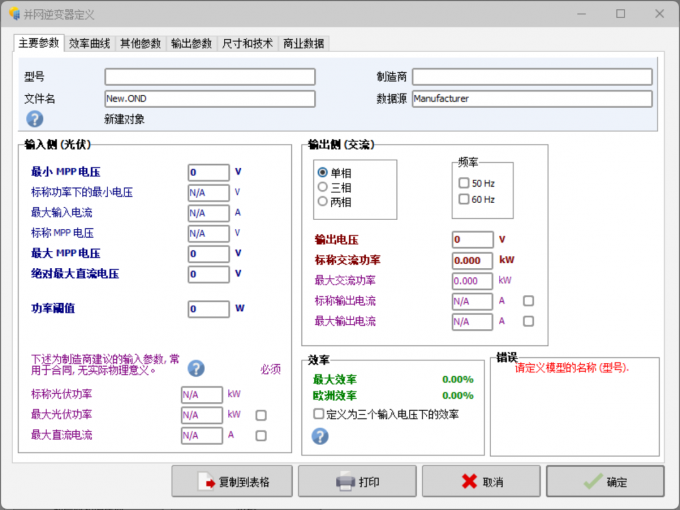Viewport: 680px width, 510px height.
Task: Open help icon beside manufacturer input parameters note
Action: click(196, 369)
